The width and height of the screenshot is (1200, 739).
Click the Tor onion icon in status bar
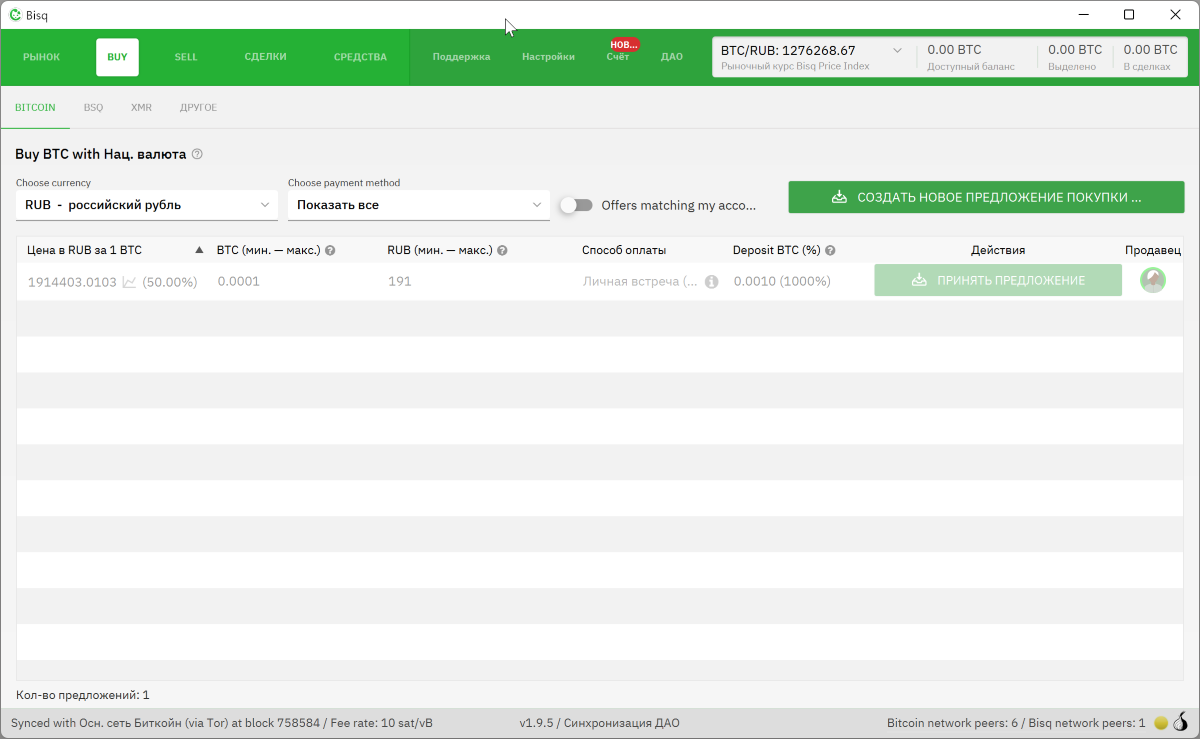[1181, 722]
